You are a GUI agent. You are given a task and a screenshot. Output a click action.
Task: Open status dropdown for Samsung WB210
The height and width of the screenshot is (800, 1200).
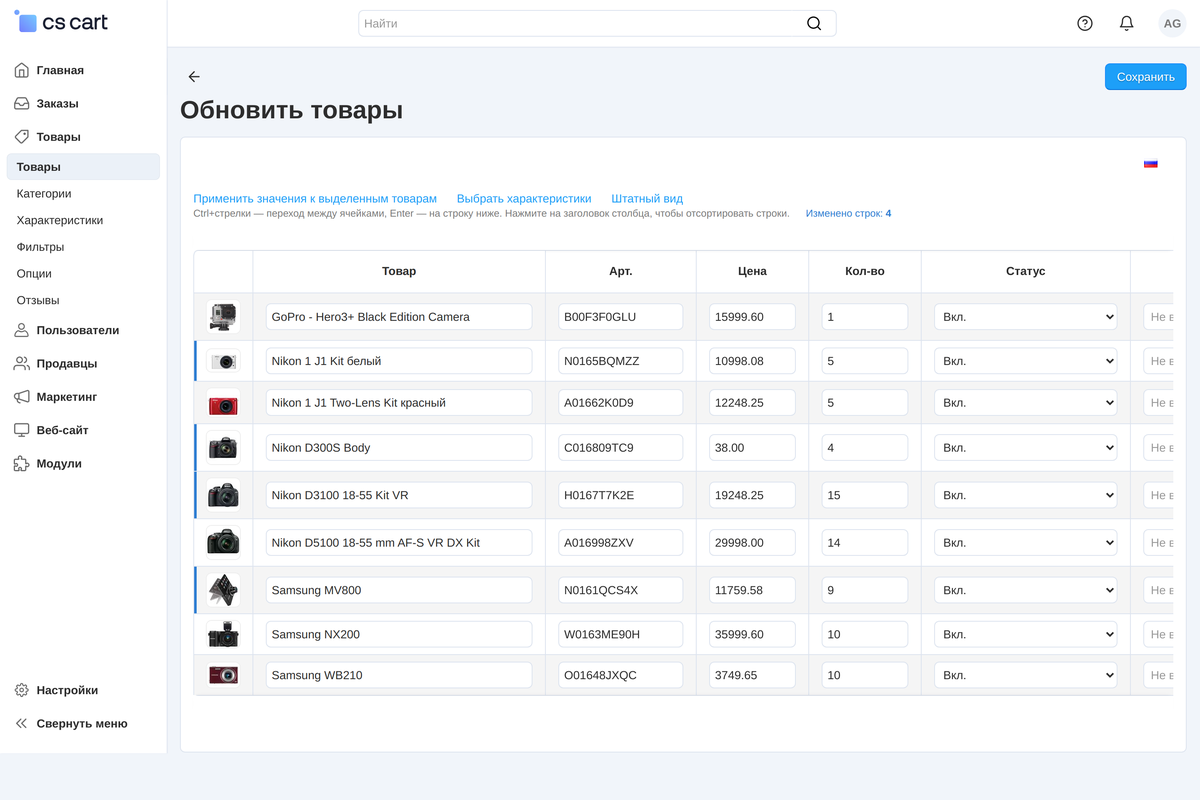click(1025, 675)
